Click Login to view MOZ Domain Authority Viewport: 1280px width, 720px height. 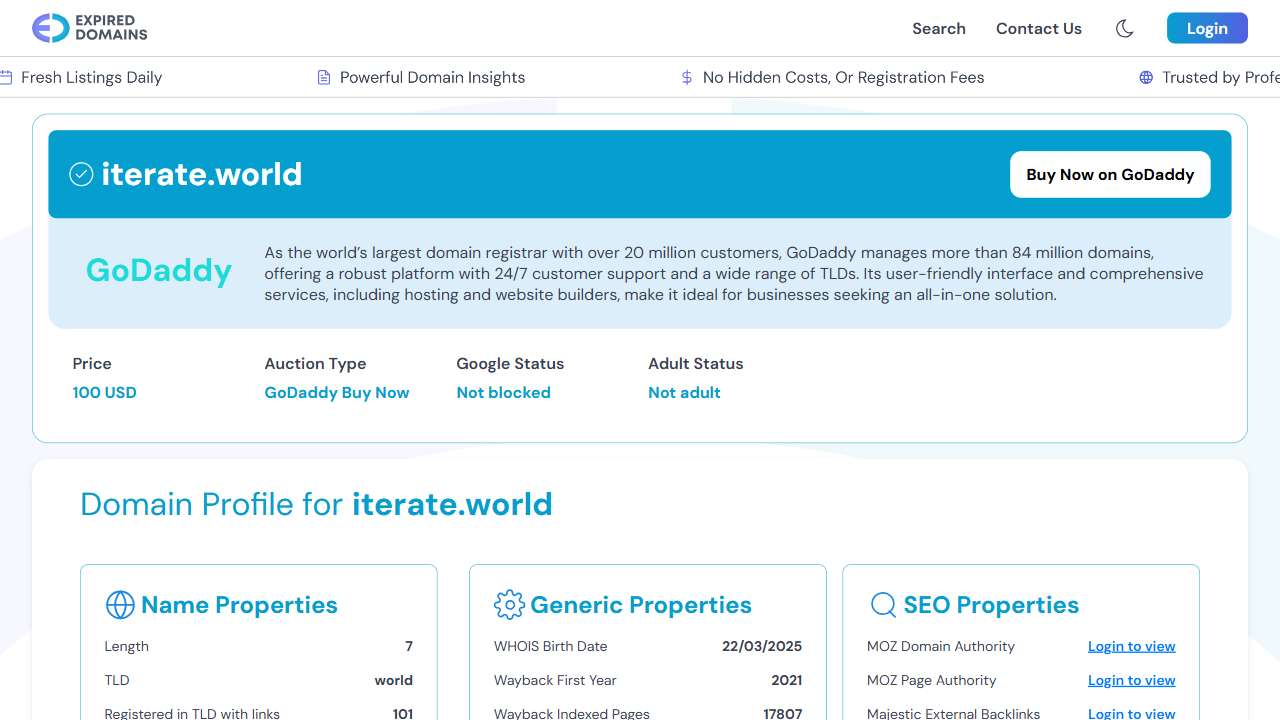[x=1131, y=646]
